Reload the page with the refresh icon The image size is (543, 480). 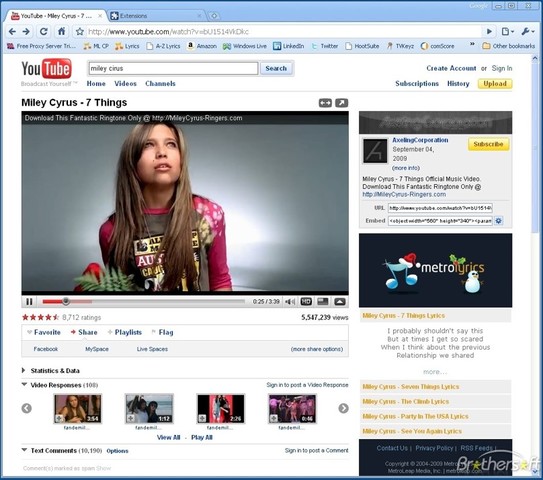[x=44, y=32]
